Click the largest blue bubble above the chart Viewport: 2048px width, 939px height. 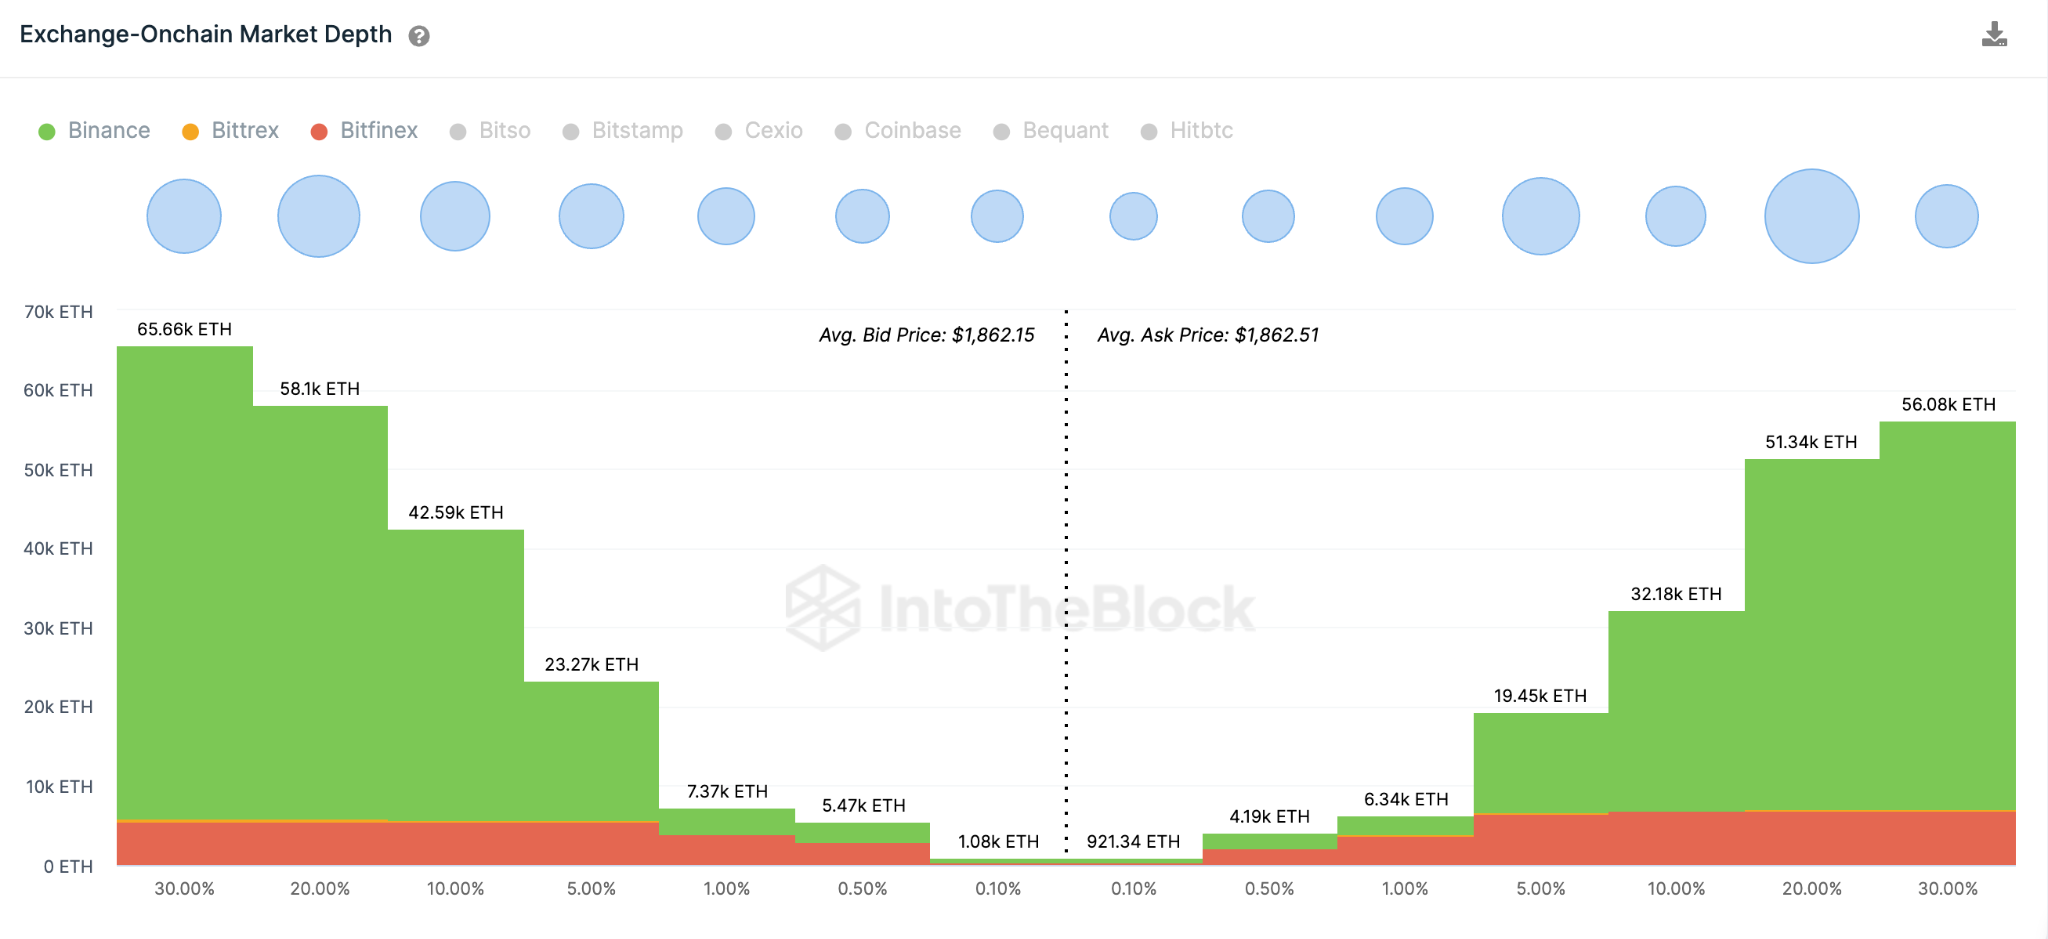click(1811, 215)
